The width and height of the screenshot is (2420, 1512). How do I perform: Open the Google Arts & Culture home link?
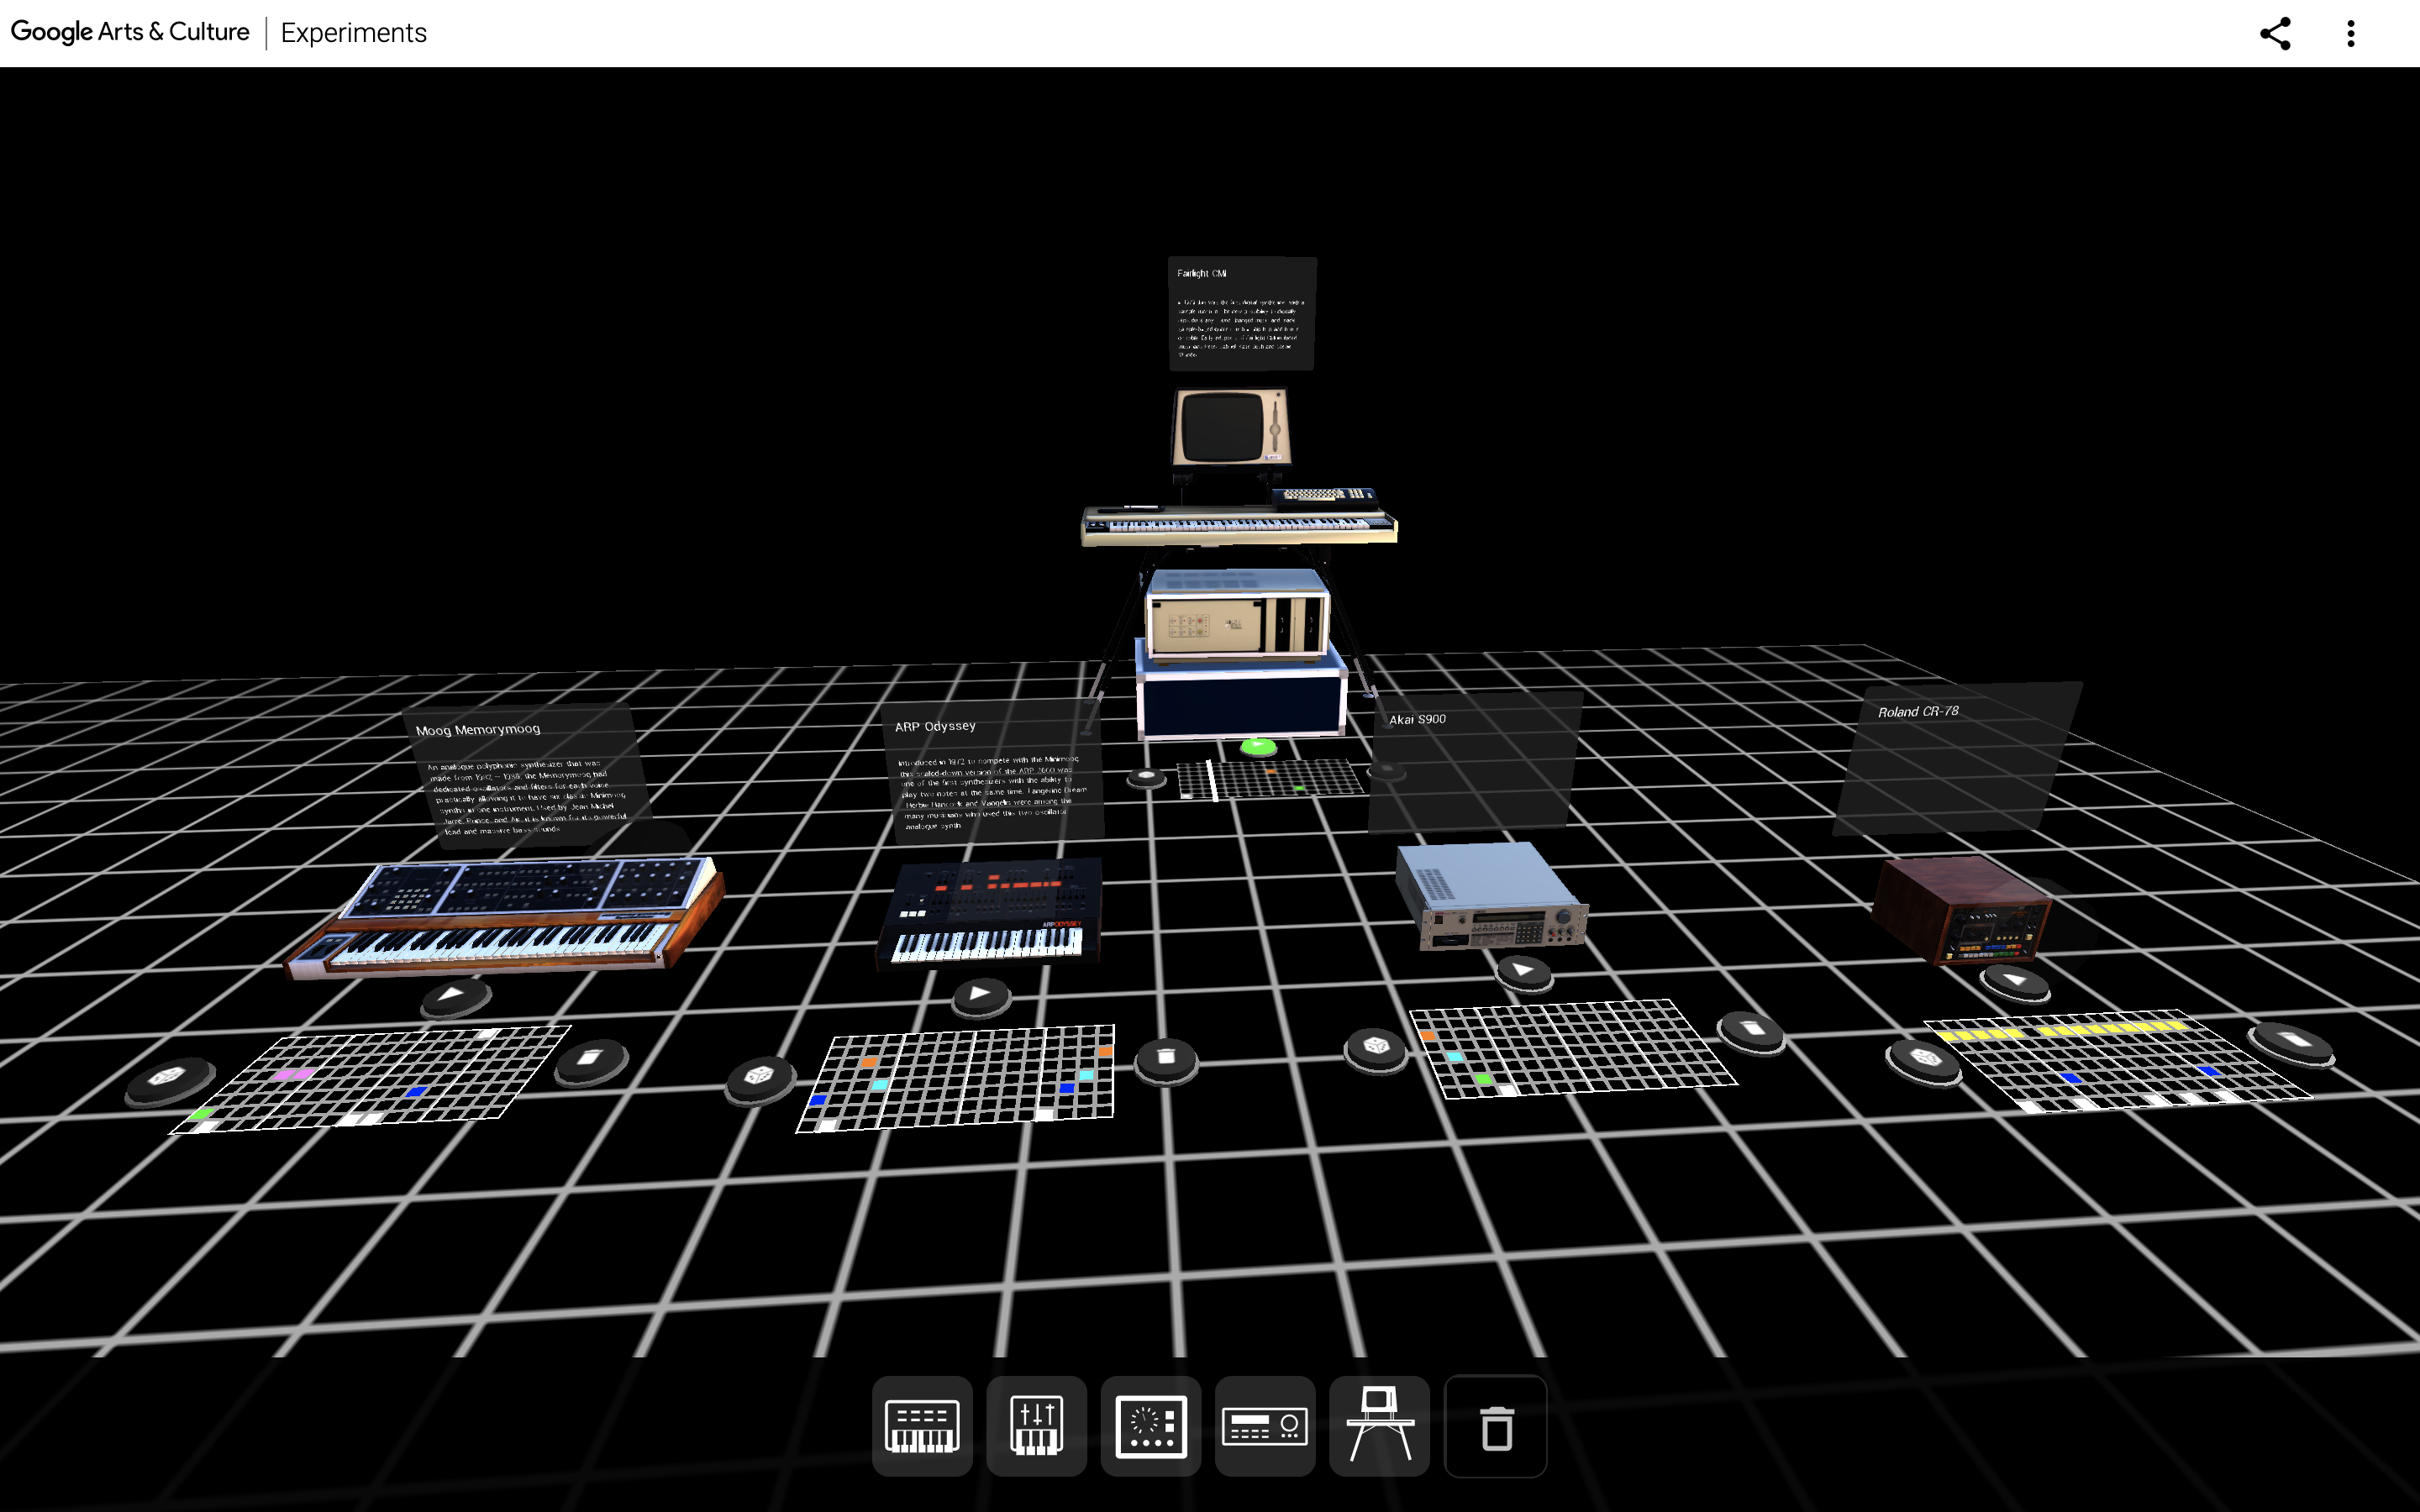(x=129, y=31)
